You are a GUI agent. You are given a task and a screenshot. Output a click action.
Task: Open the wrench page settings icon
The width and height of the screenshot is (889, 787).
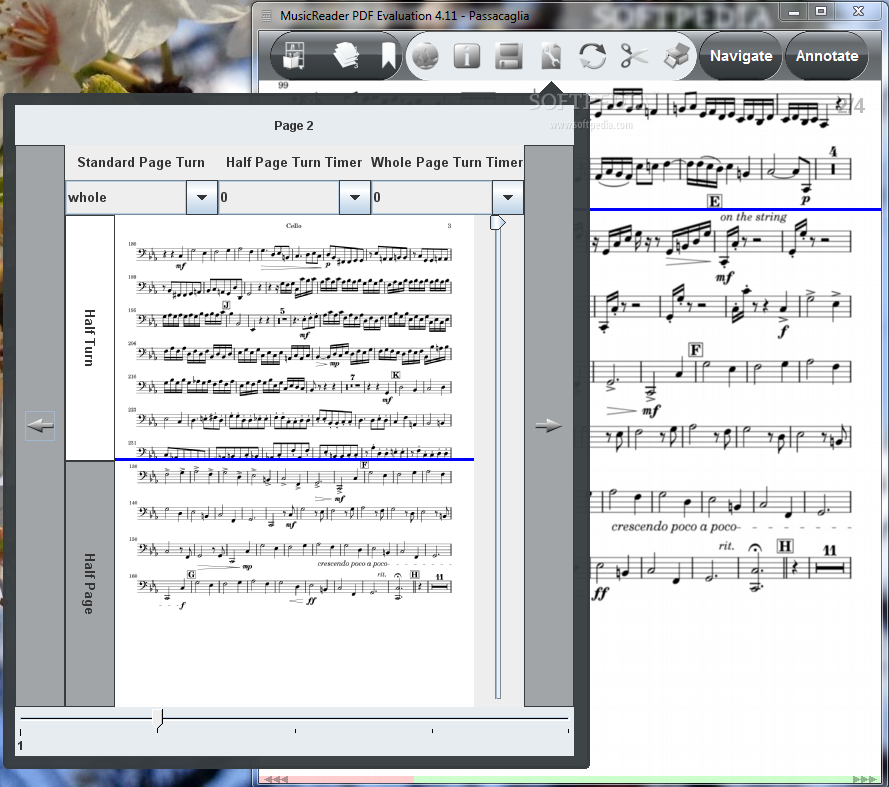[x=551, y=56]
